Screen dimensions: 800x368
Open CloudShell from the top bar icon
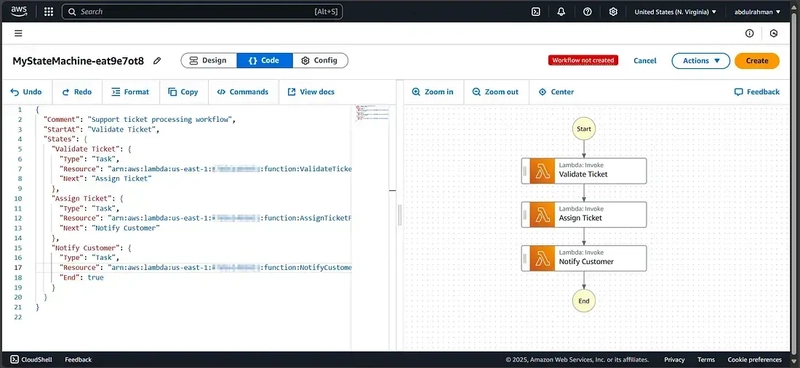click(536, 12)
